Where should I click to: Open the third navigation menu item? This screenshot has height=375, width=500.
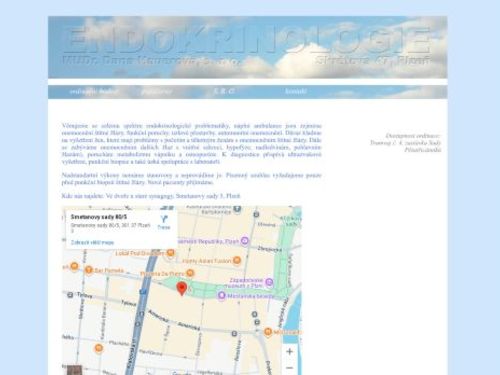coord(224,91)
